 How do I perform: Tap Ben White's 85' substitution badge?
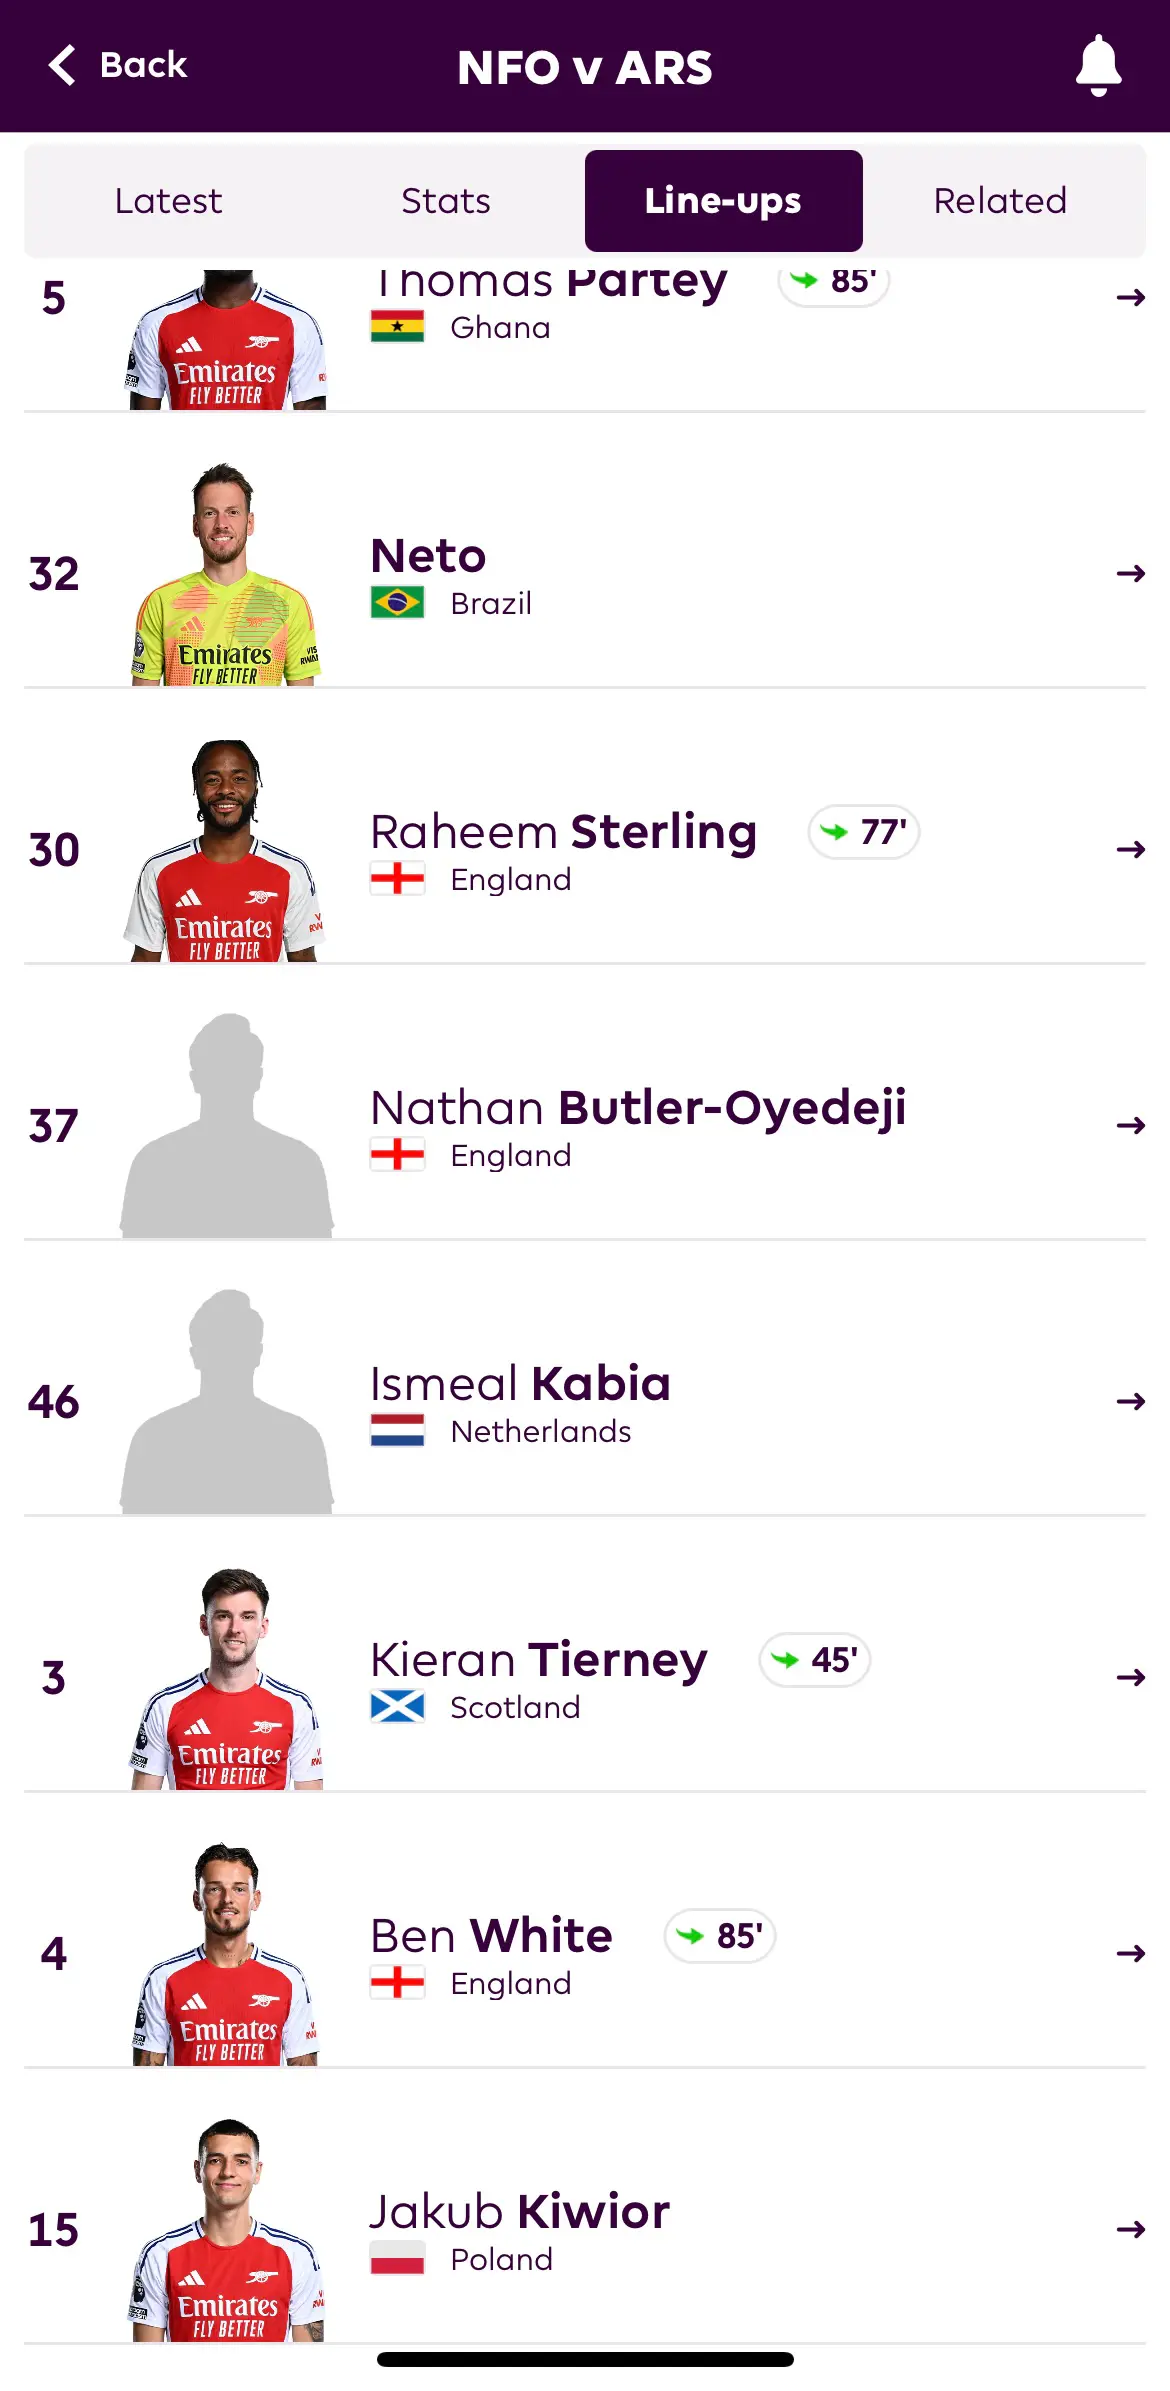pos(720,1936)
